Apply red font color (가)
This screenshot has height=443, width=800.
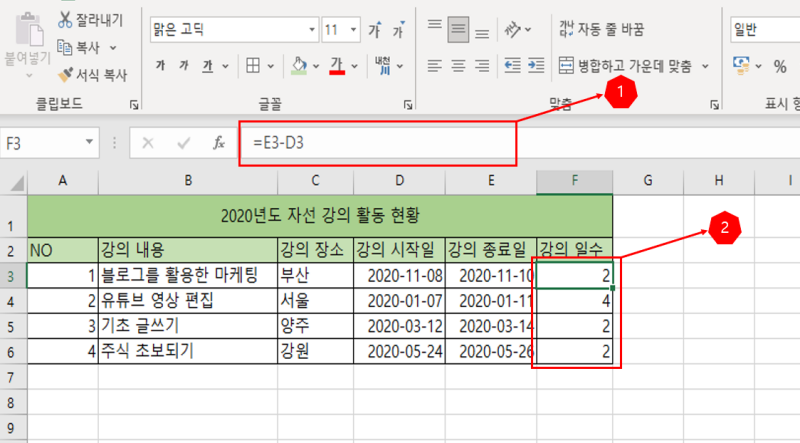pyautogui.click(x=337, y=66)
